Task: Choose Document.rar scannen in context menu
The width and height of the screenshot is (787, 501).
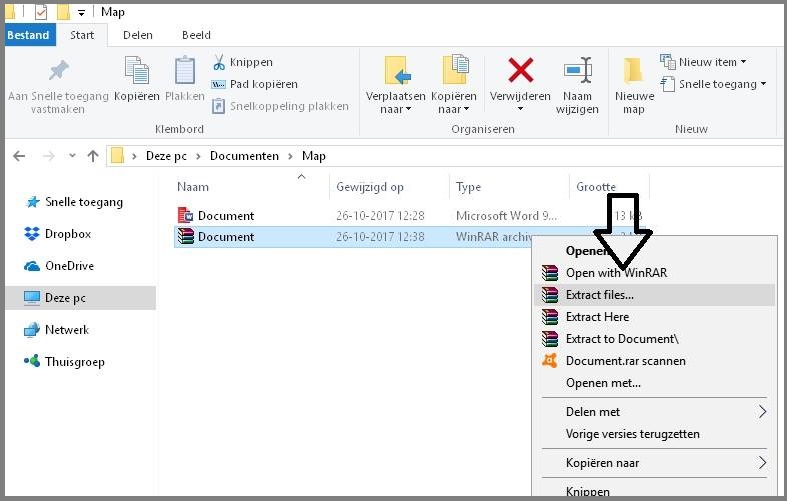Action: click(x=655, y=361)
